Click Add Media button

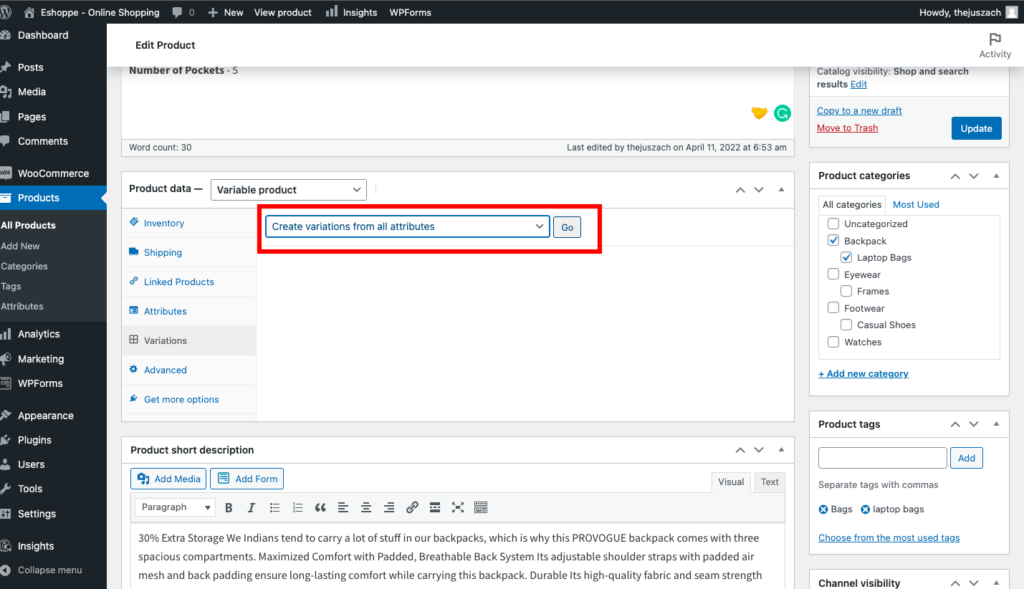coord(168,479)
